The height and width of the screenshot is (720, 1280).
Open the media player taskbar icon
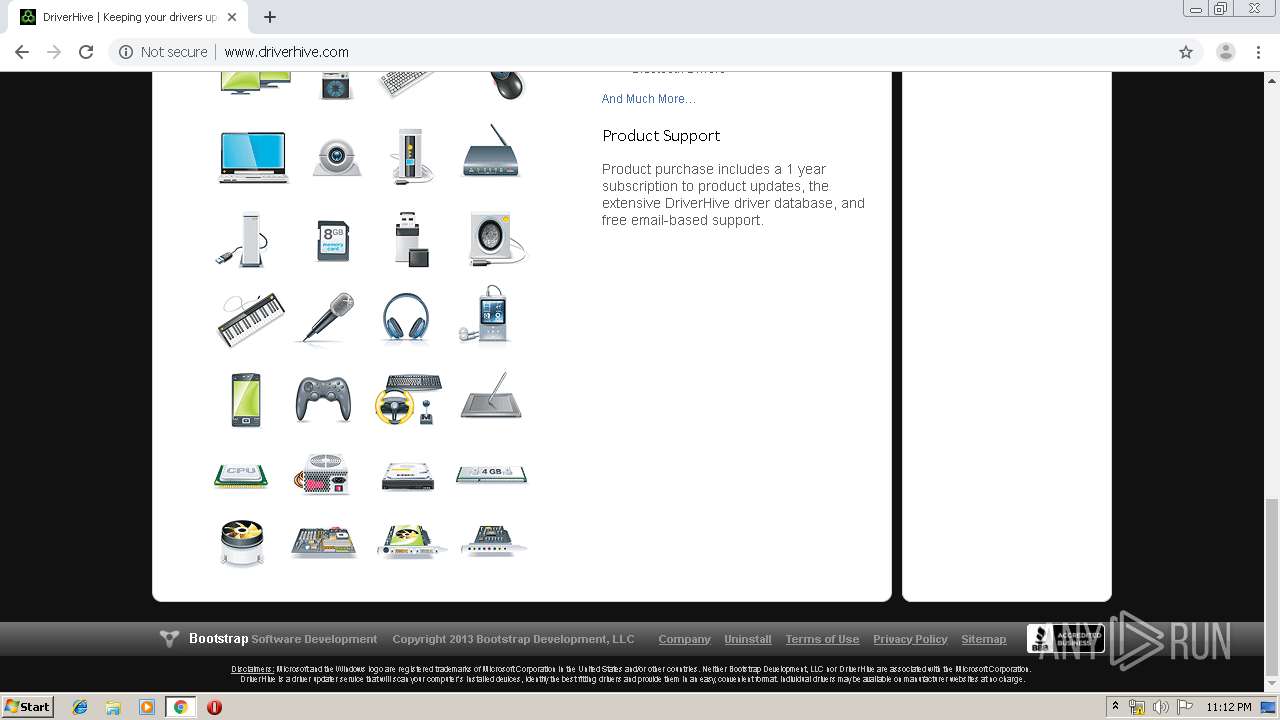[147, 707]
